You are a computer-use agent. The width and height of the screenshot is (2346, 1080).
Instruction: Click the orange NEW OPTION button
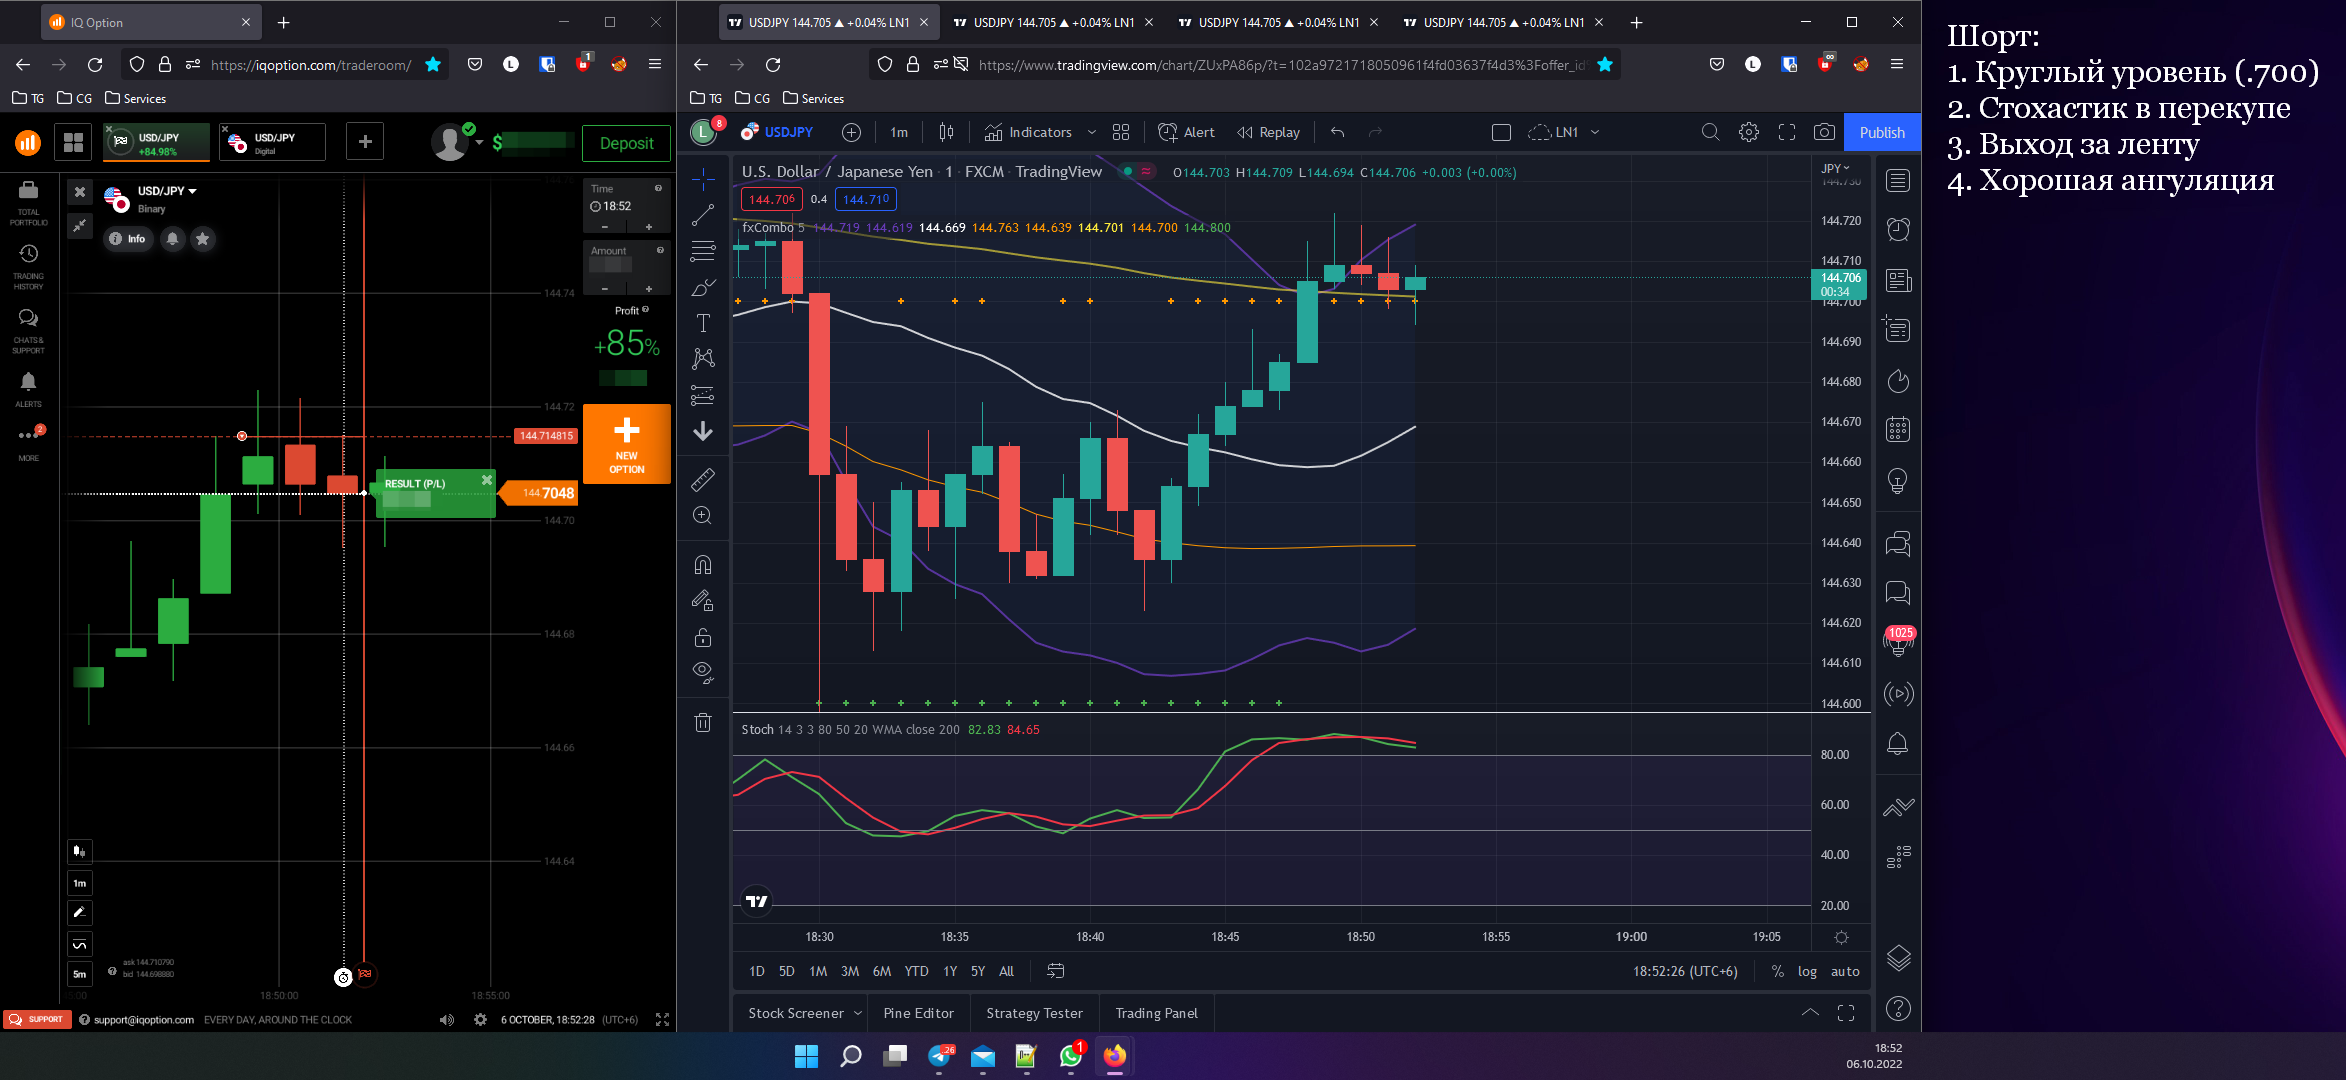[x=627, y=444]
